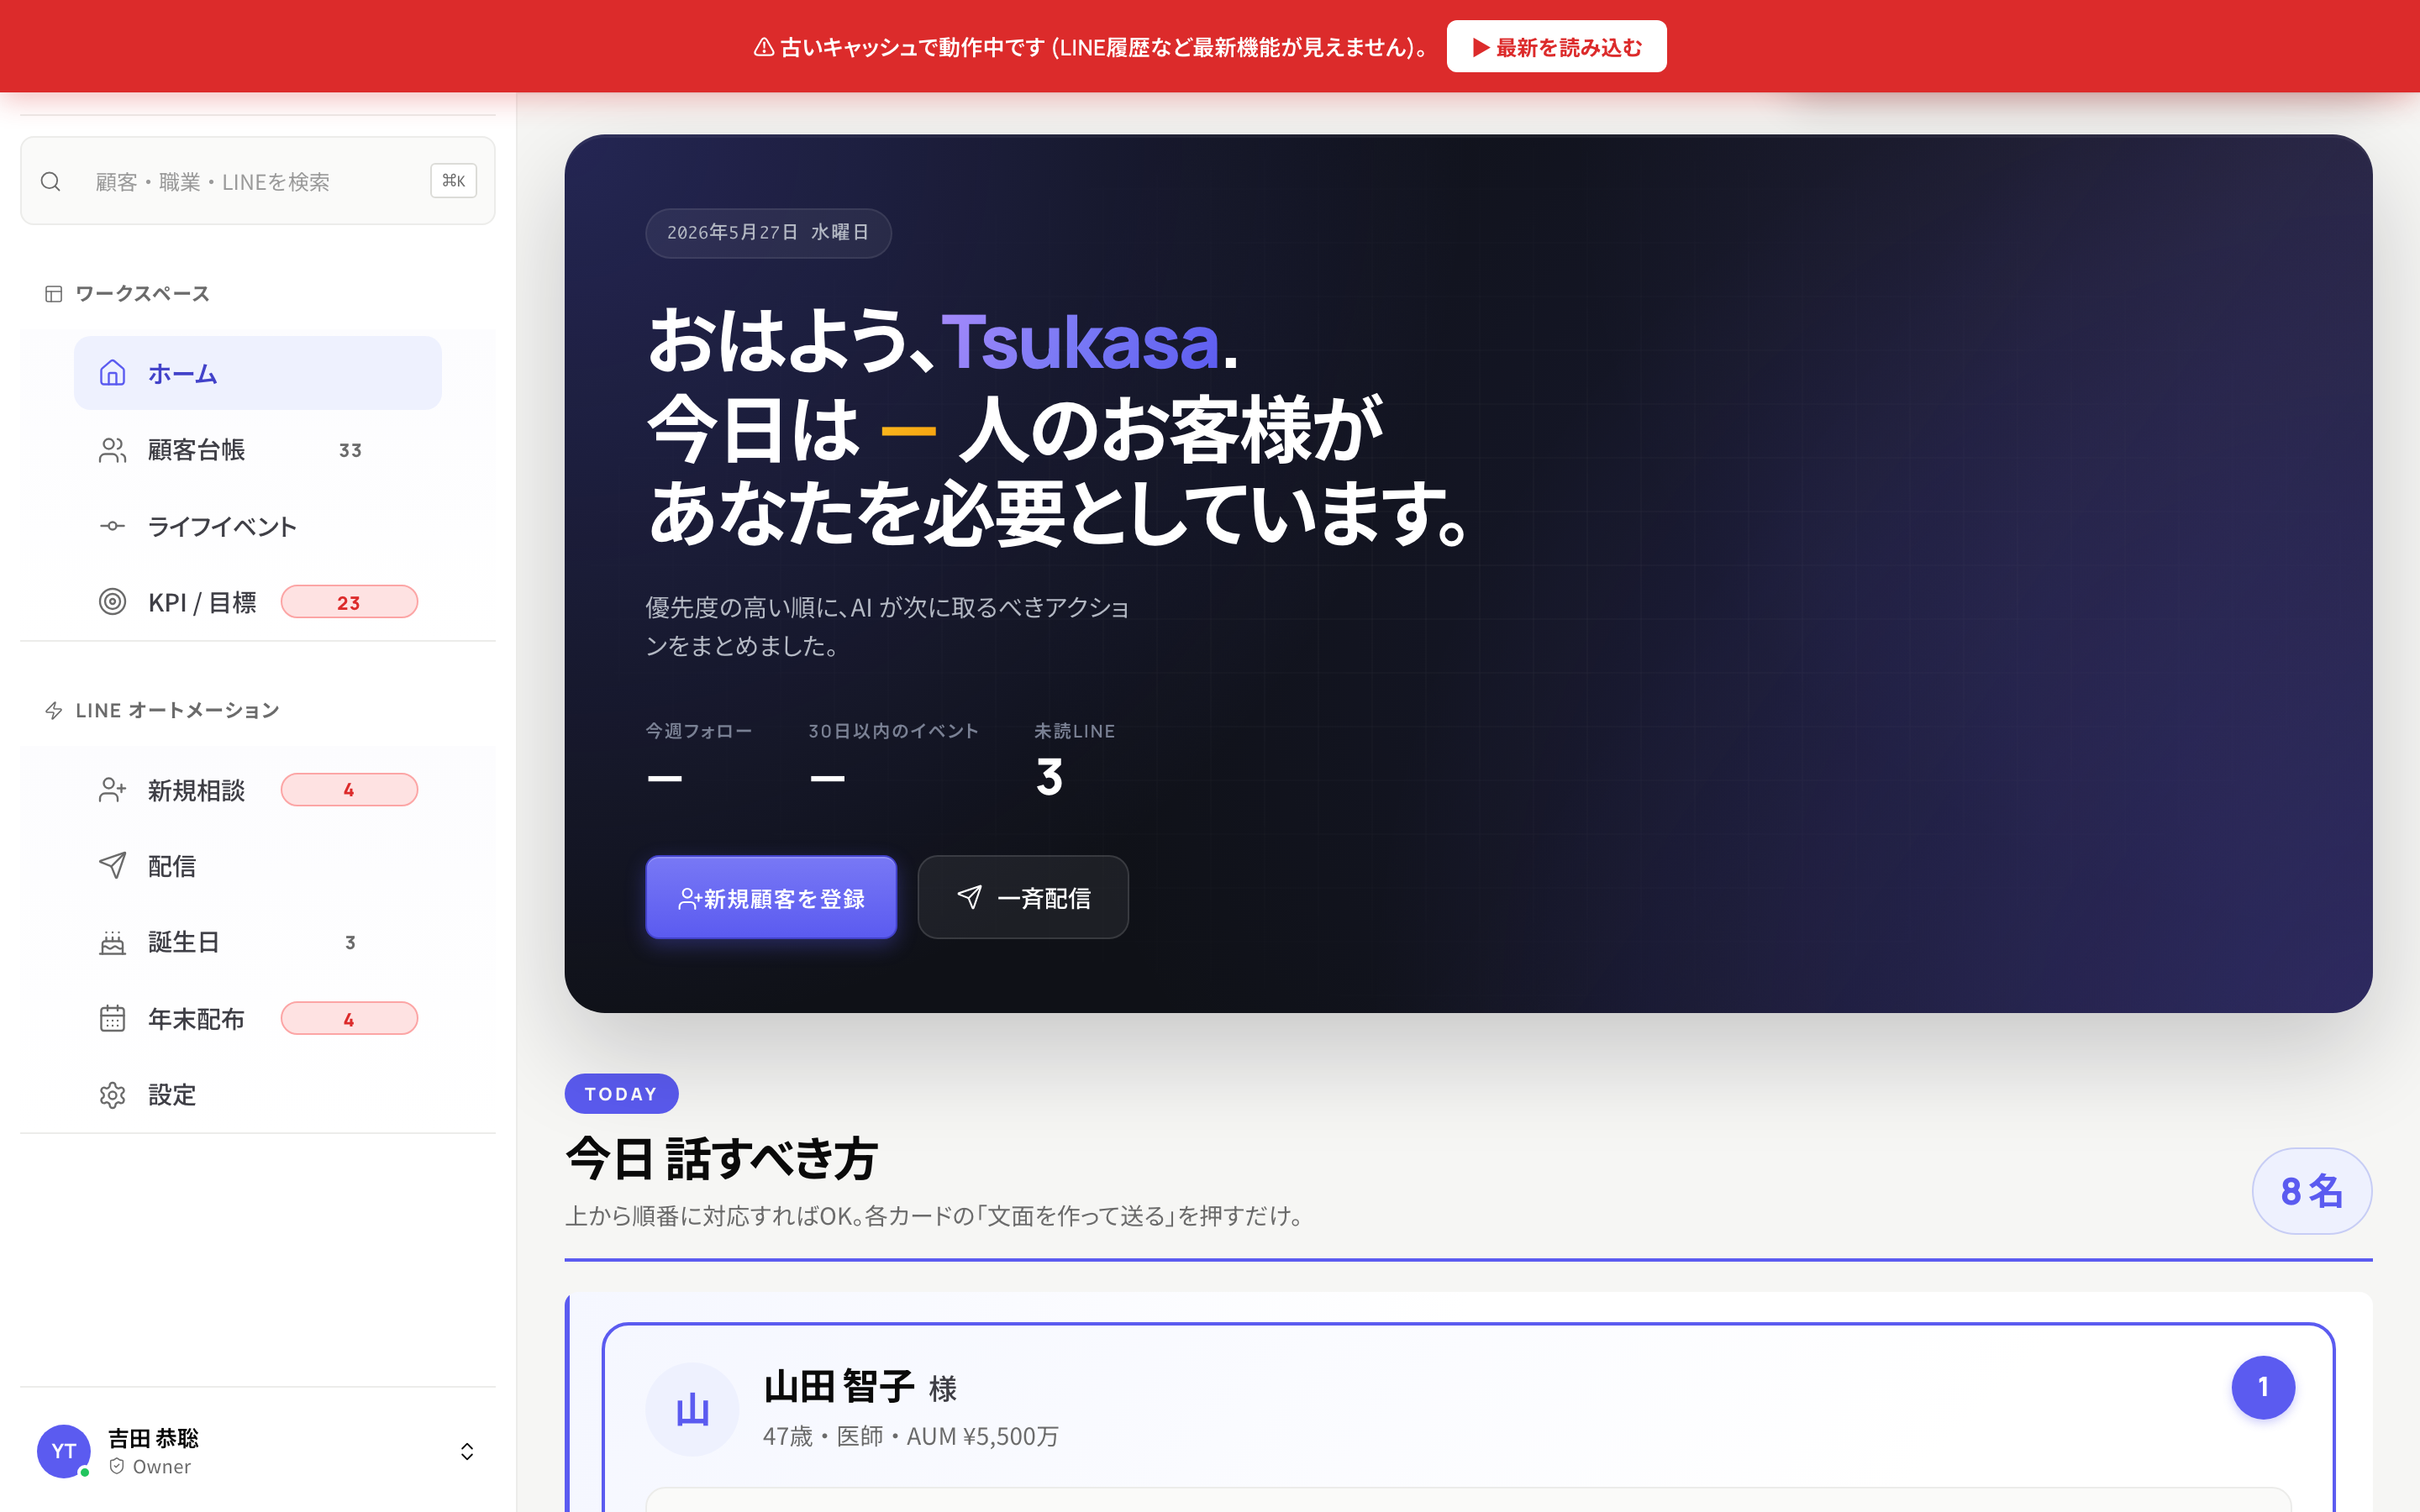
Task: Click the ホーム house icon
Action: point(112,373)
